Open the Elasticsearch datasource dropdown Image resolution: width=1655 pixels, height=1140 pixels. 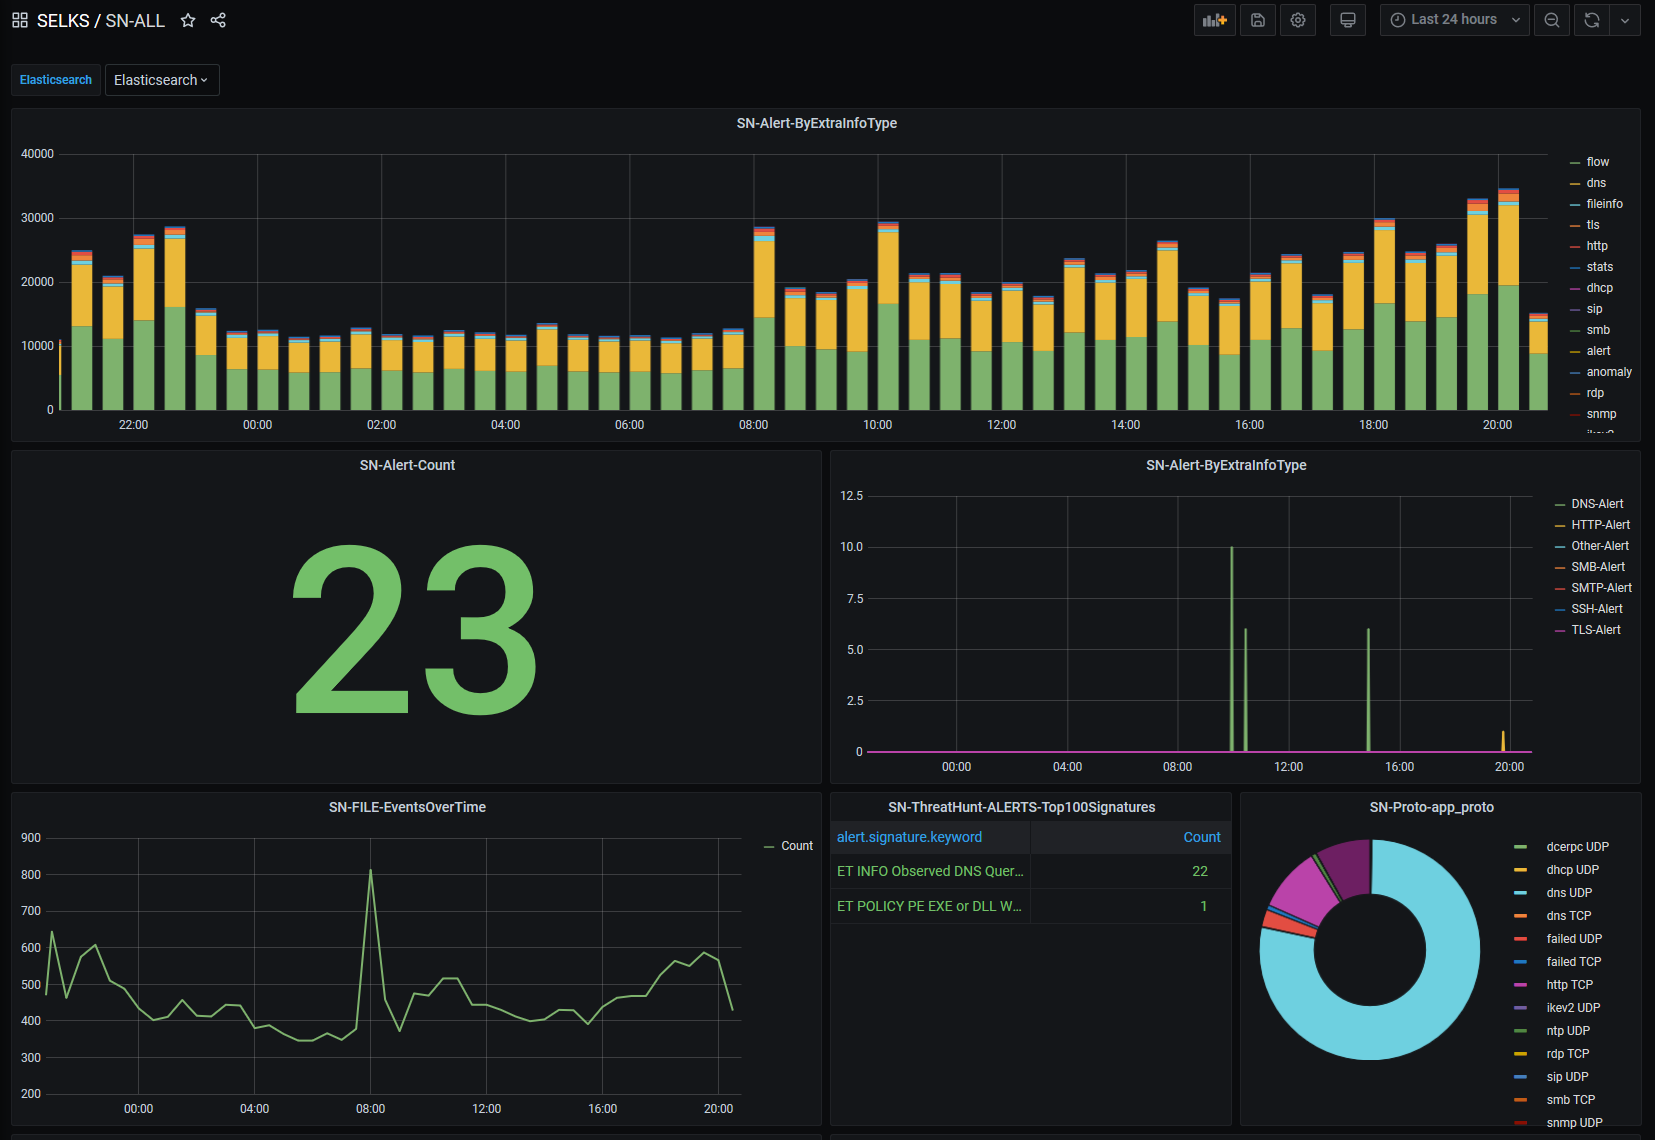[x=162, y=80]
